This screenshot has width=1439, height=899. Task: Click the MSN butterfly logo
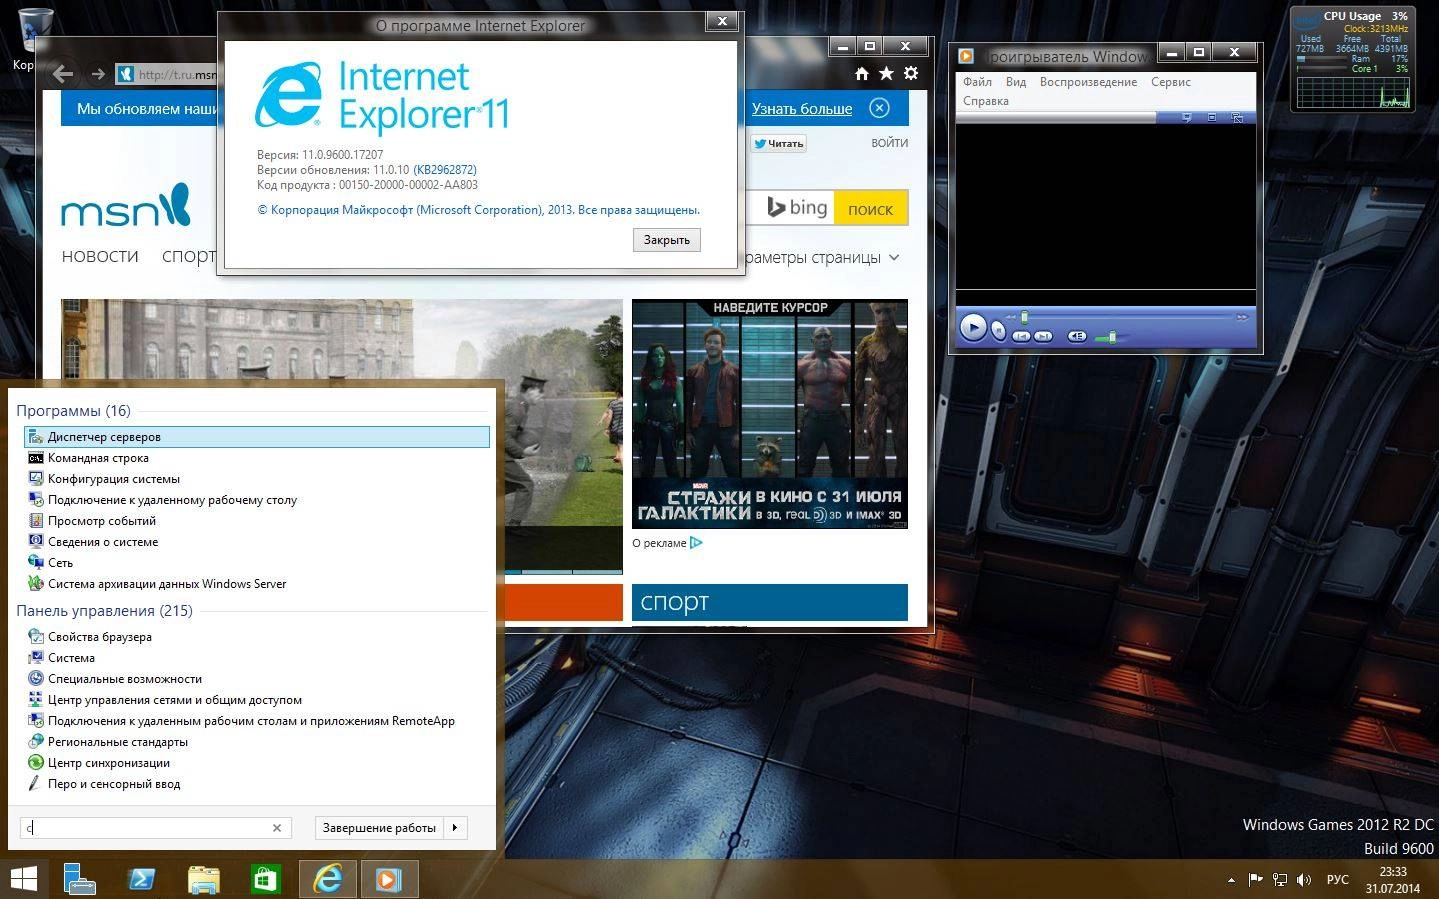126,207
